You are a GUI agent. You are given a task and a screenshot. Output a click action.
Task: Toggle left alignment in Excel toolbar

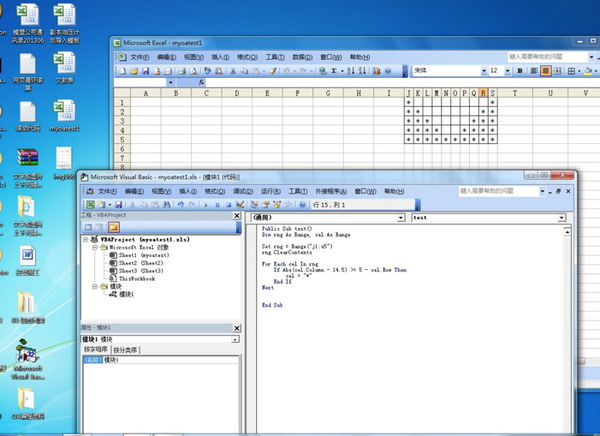pyautogui.click(x=534, y=71)
